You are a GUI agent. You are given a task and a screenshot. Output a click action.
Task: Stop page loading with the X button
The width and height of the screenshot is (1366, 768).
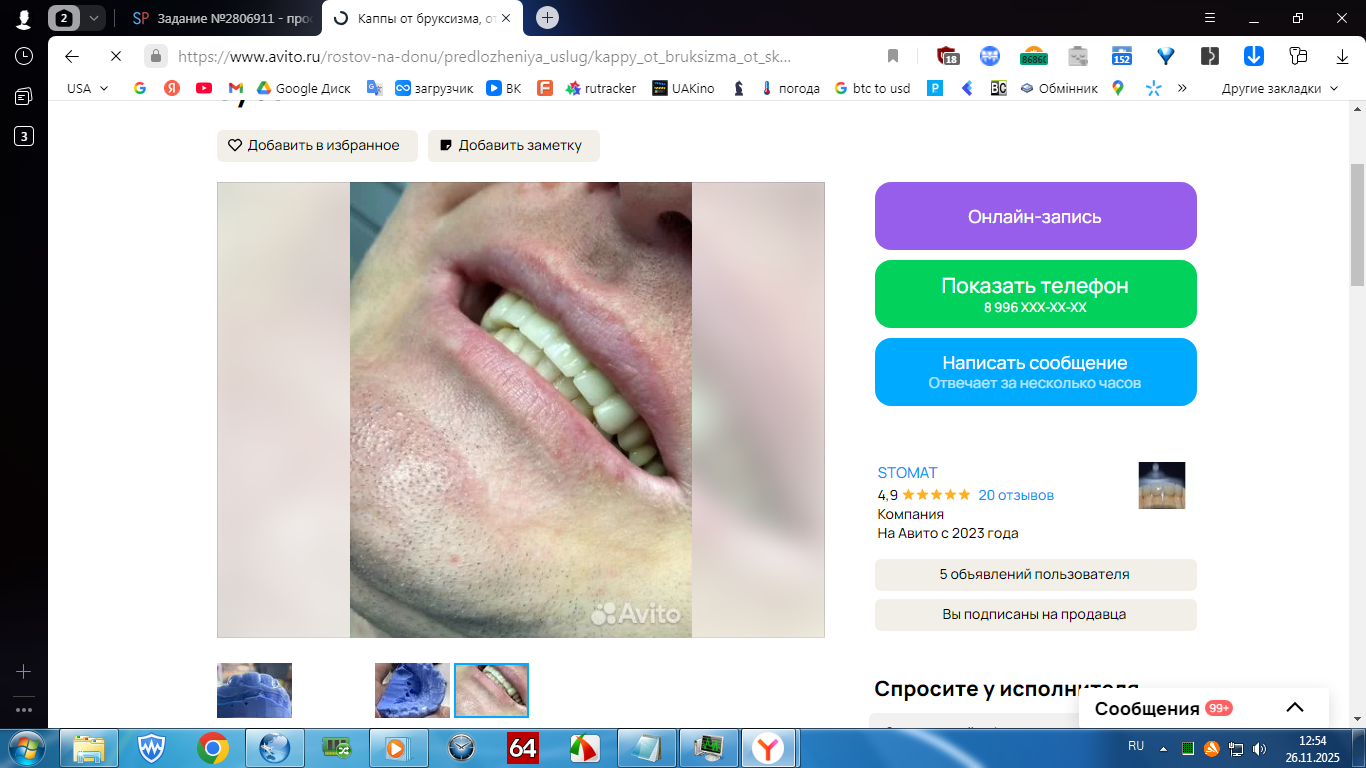coord(115,56)
